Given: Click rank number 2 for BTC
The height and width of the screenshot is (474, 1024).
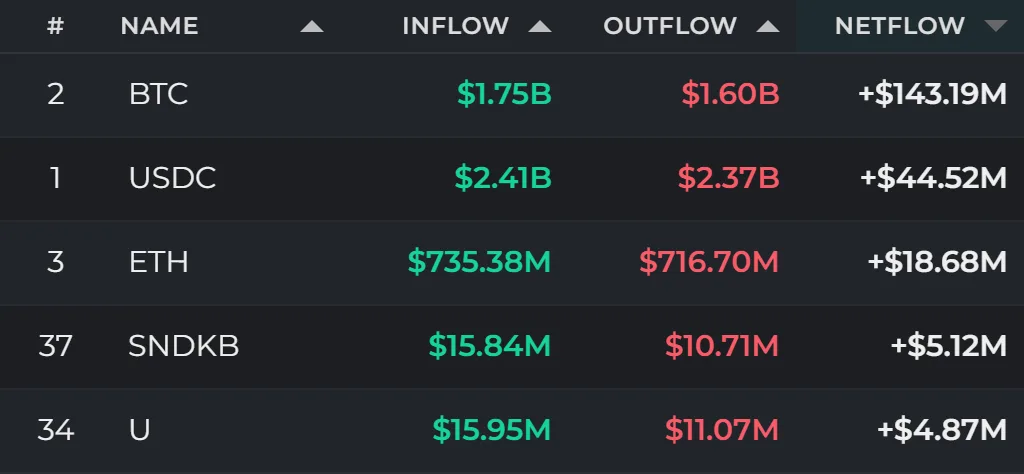Looking at the screenshot, I should point(56,95).
